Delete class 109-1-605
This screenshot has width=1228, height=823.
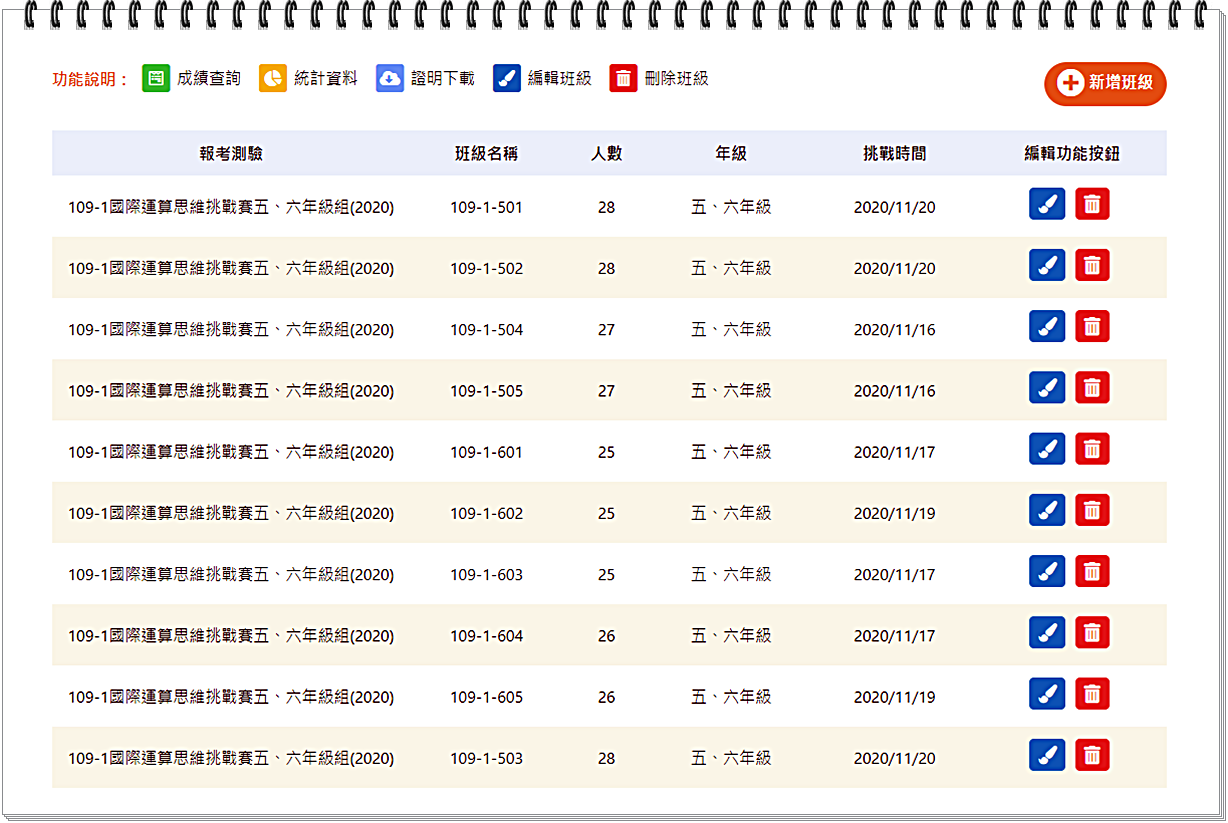[x=1092, y=694]
